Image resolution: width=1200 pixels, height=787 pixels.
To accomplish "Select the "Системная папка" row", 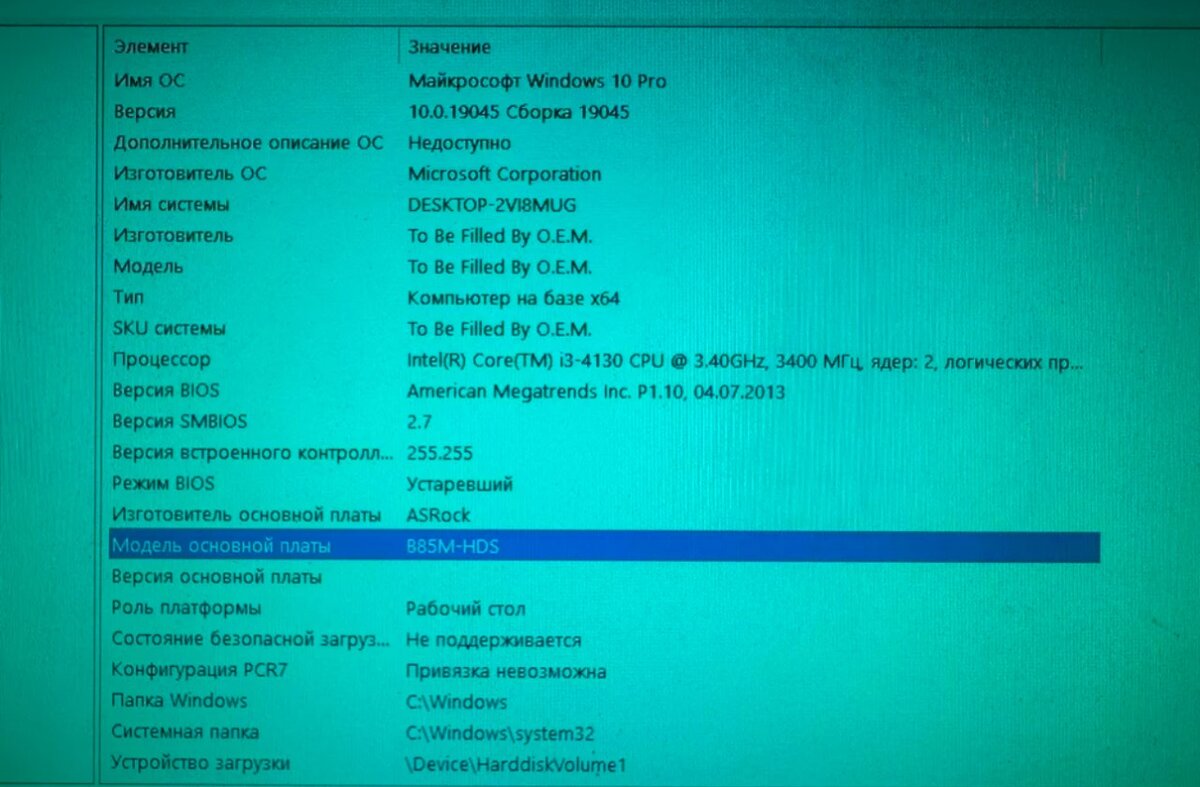I will click(x=185, y=732).
